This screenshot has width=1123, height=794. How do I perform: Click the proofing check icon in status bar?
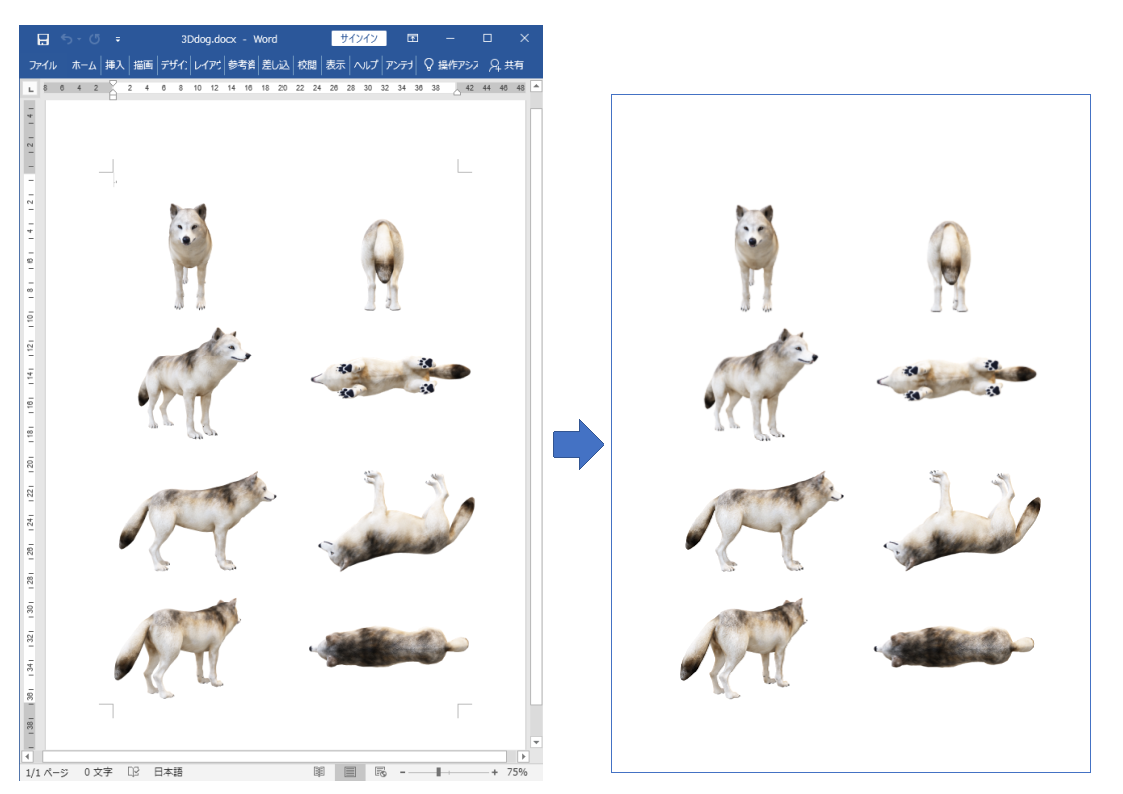point(135,772)
